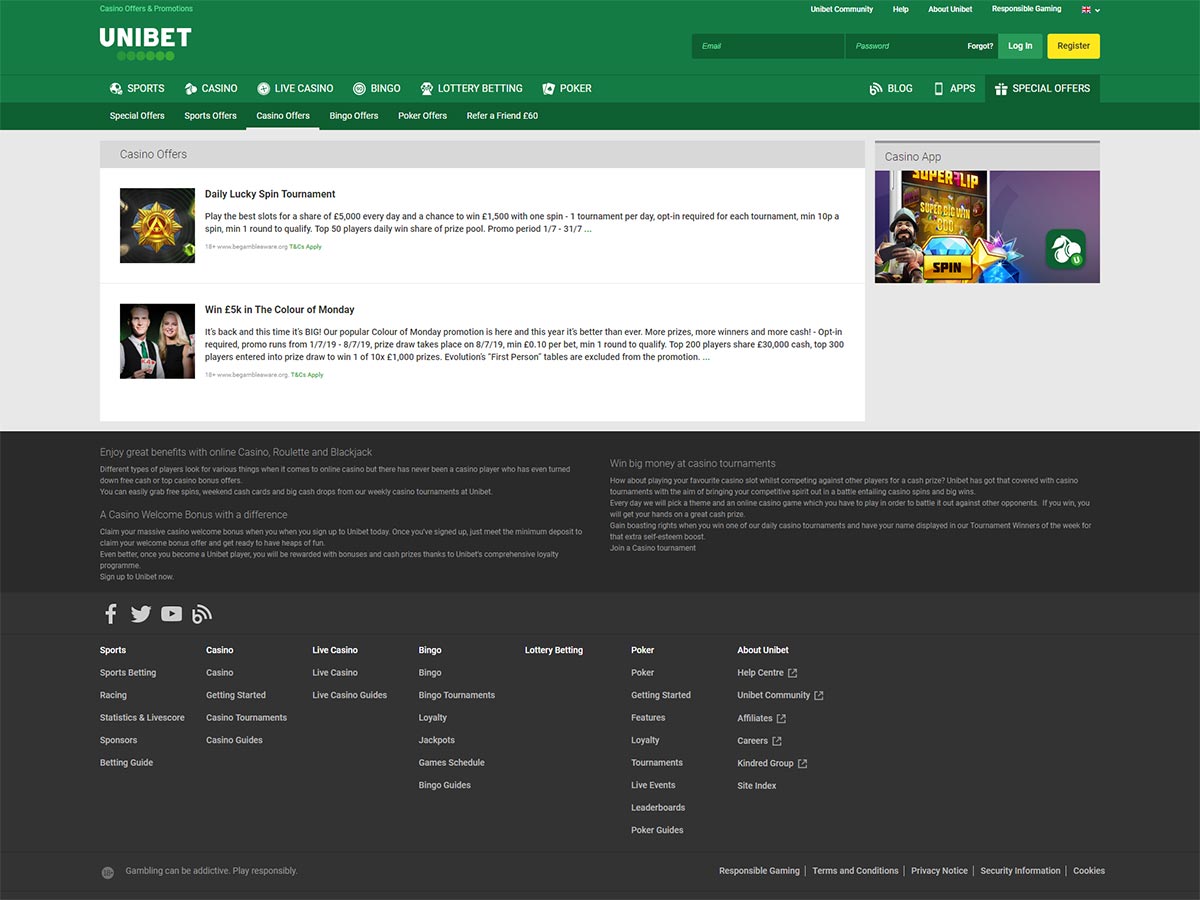Open Bingo Tournaments footer link

457,695
